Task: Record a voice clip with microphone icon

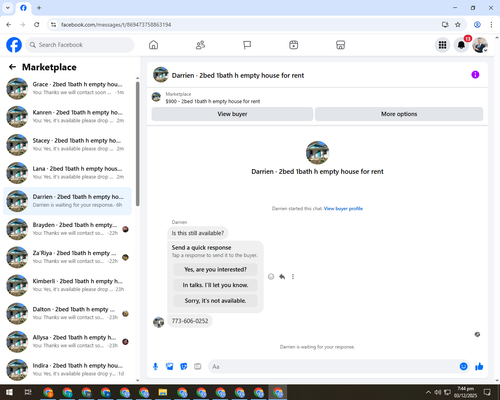Action: [x=155, y=367]
